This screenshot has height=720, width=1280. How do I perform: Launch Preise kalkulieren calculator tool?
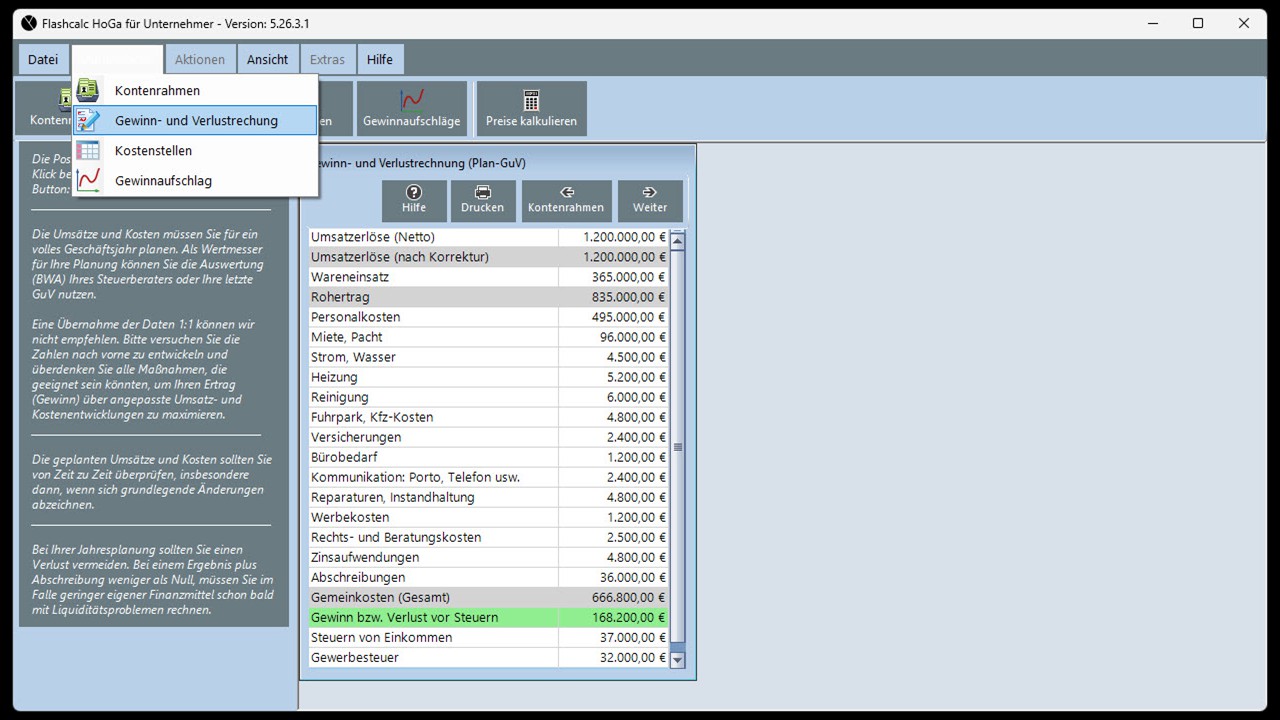pyautogui.click(x=531, y=109)
